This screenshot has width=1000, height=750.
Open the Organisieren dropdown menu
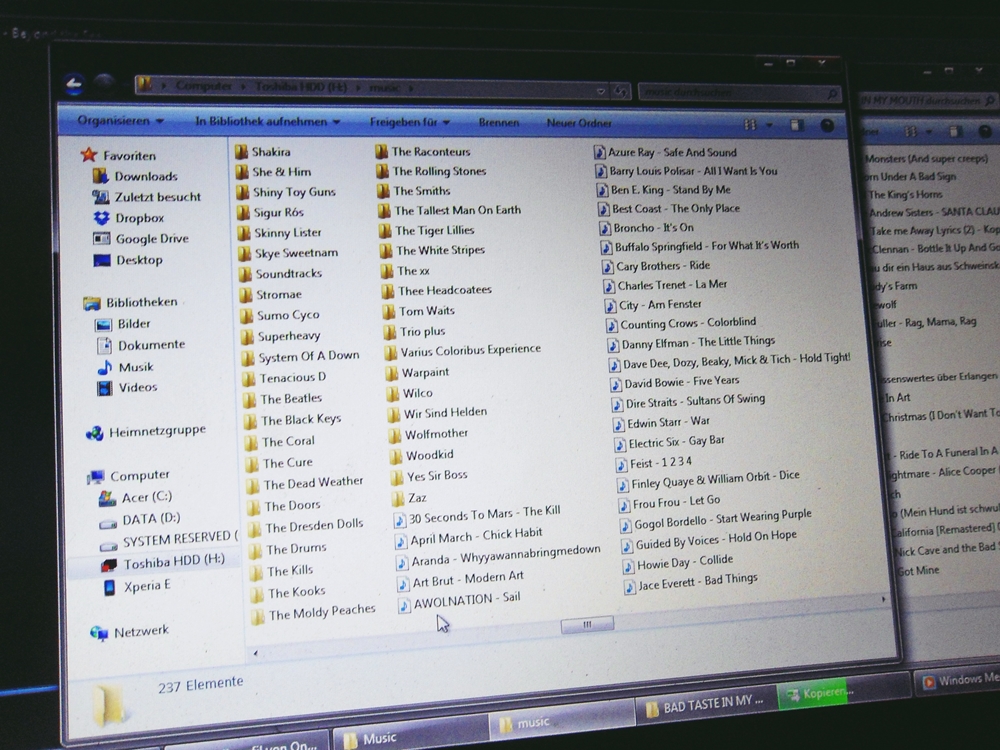[121, 121]
